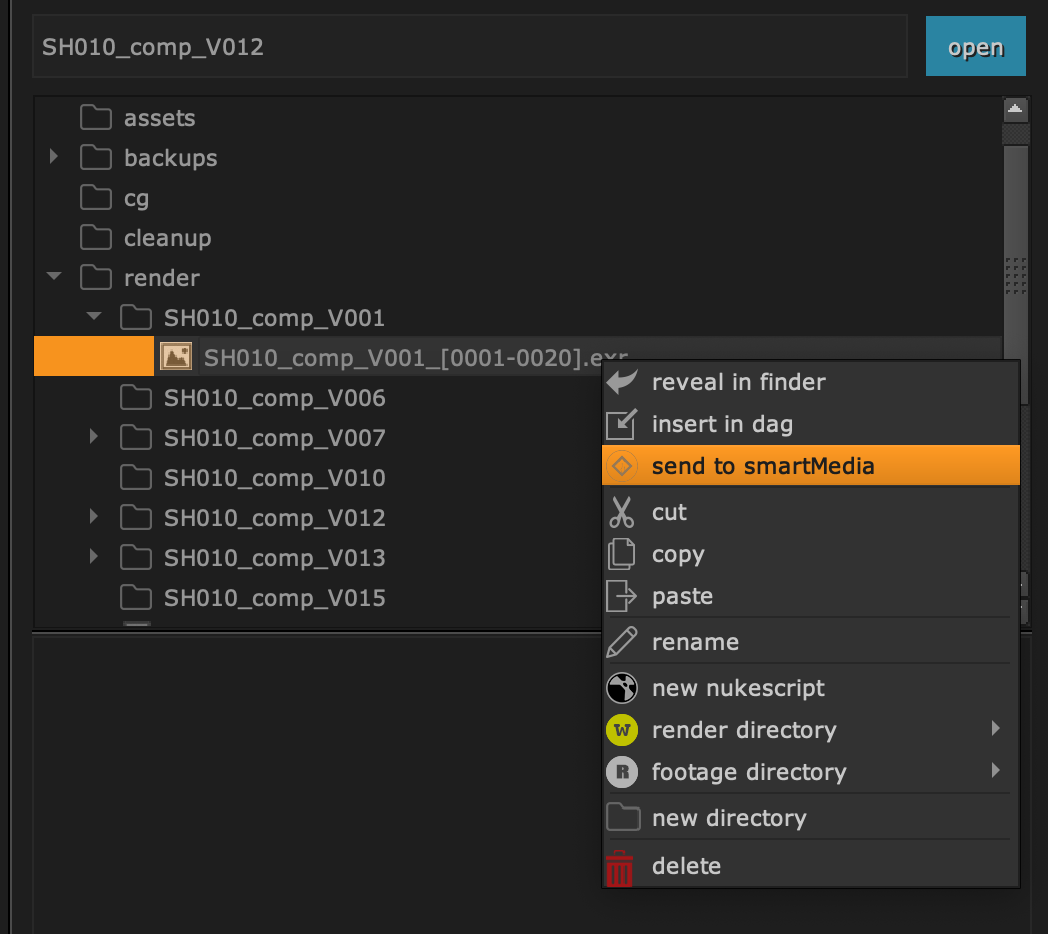Click the send to smartMedia diamond icon
This screenshot has width=1048, height=934.
click(x=622, y=466)
